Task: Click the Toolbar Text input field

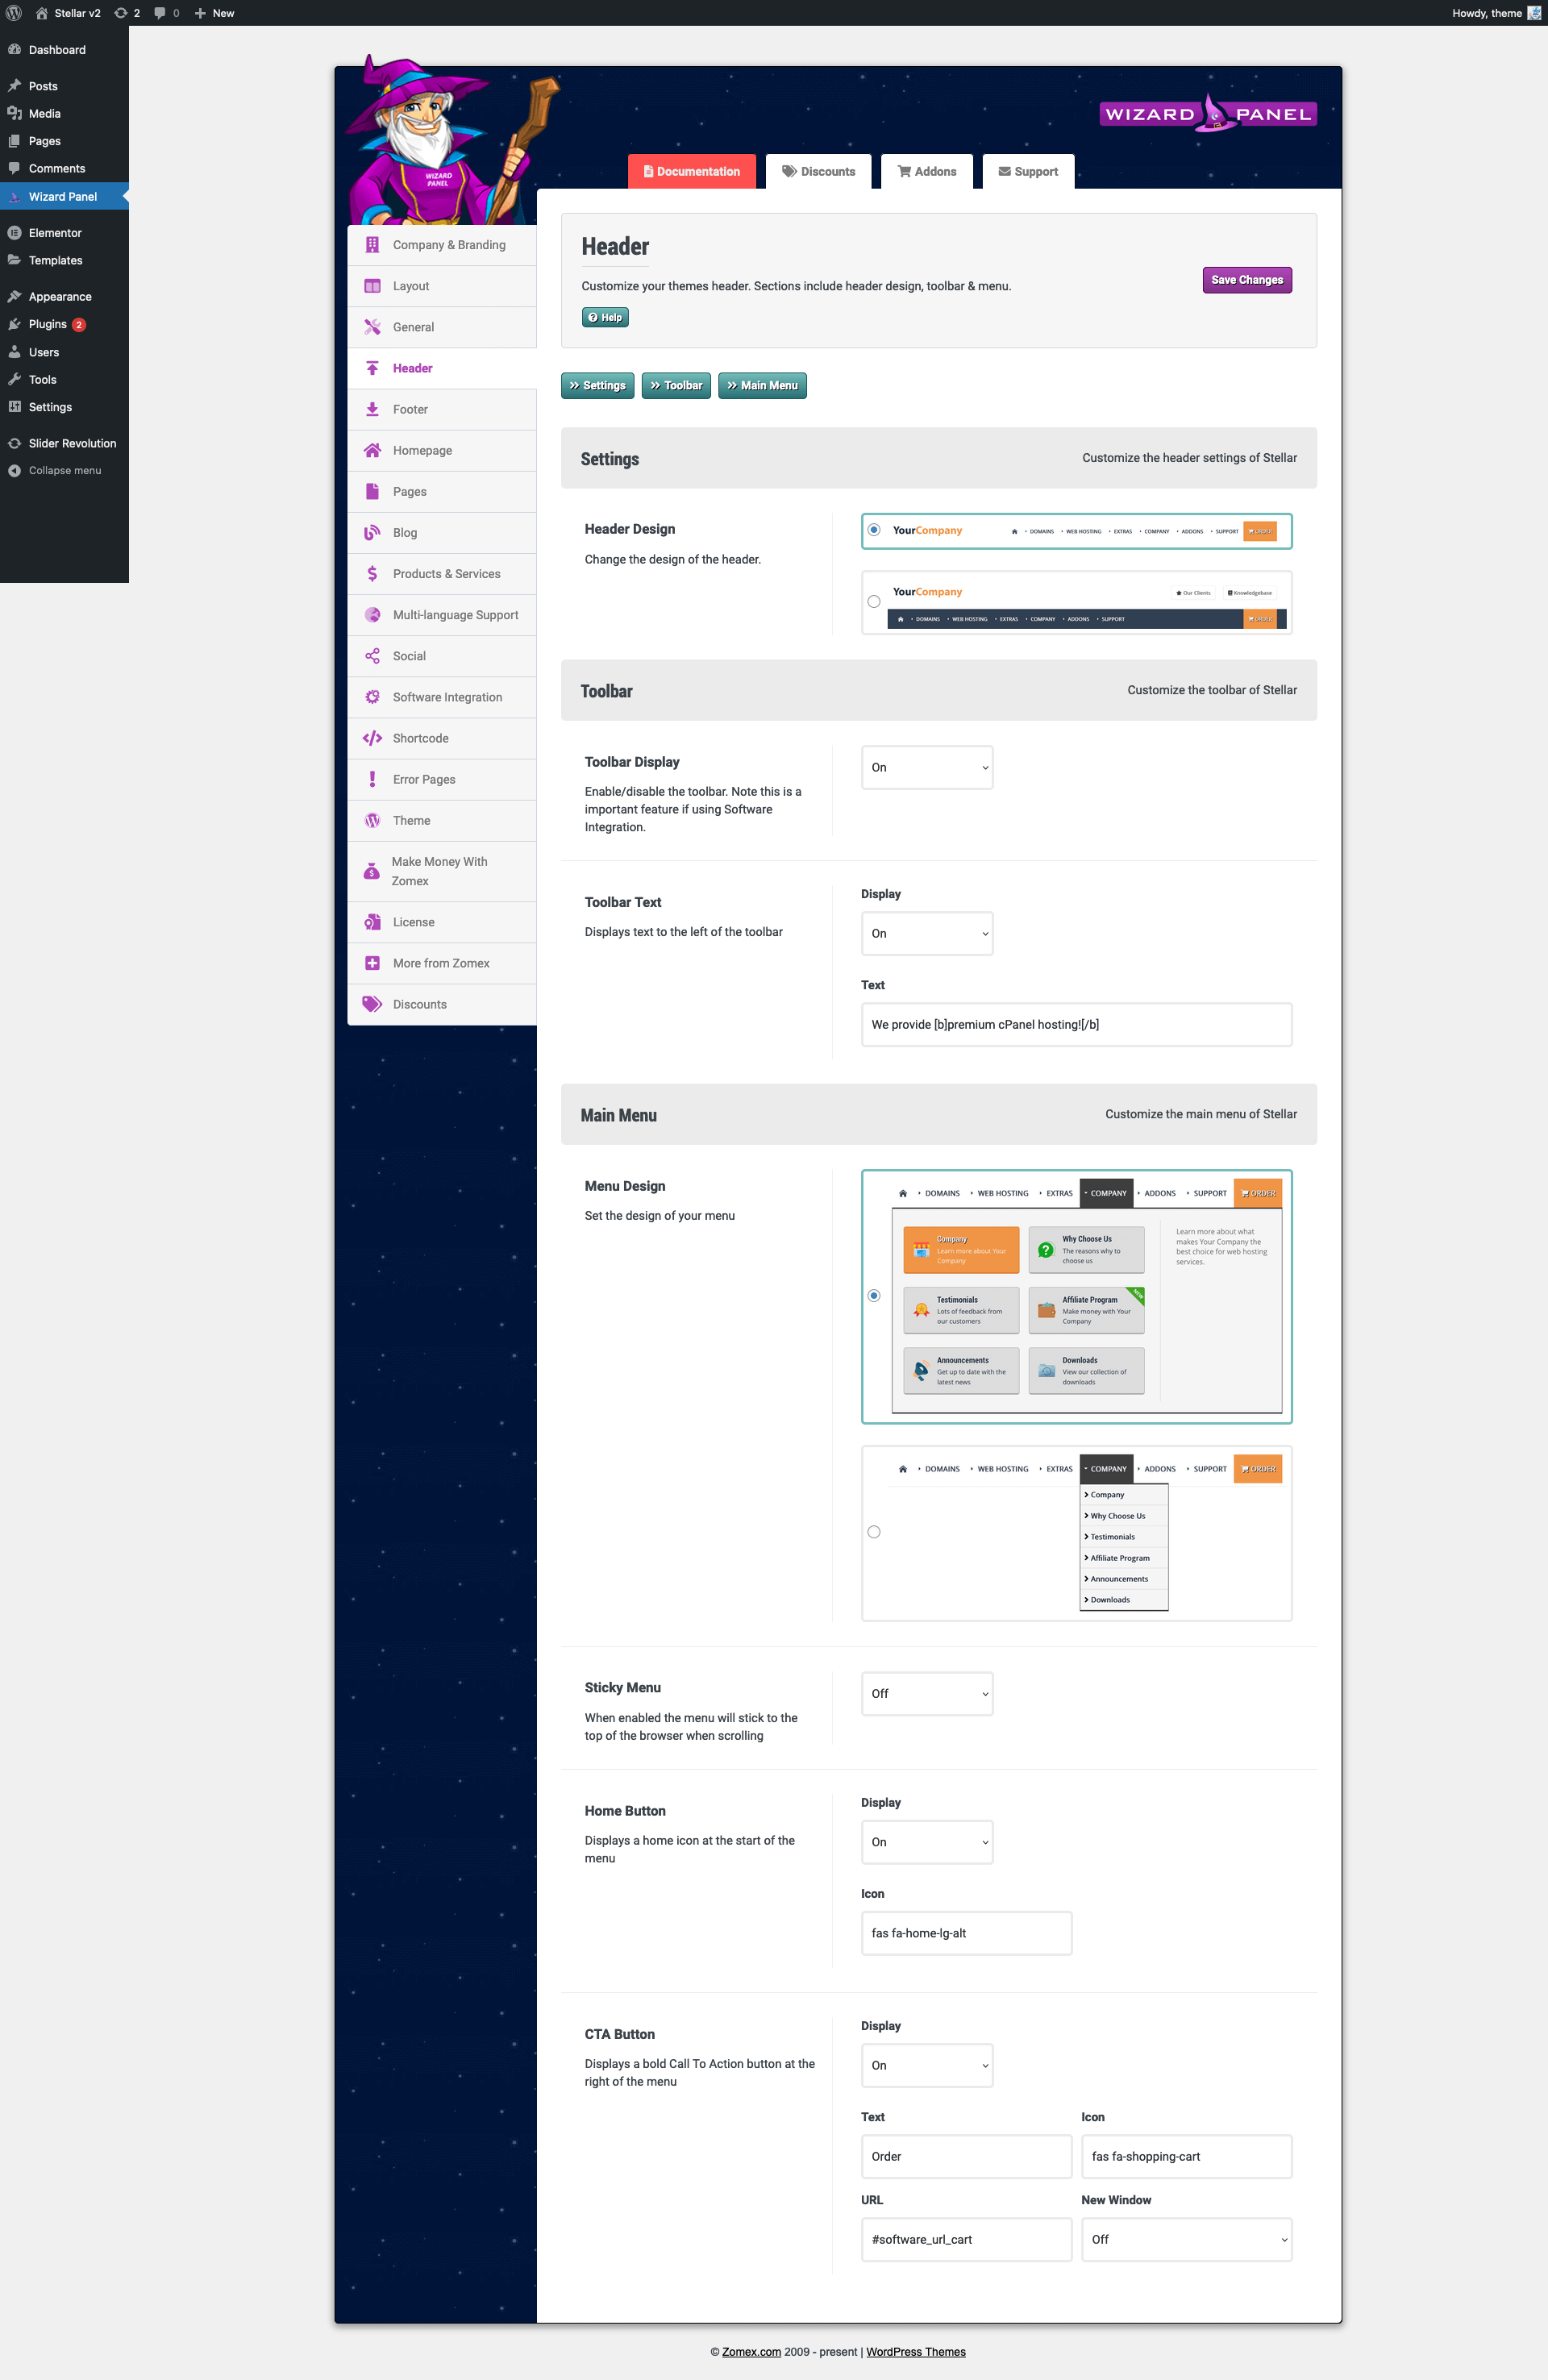Action: pos(1076,1024)
